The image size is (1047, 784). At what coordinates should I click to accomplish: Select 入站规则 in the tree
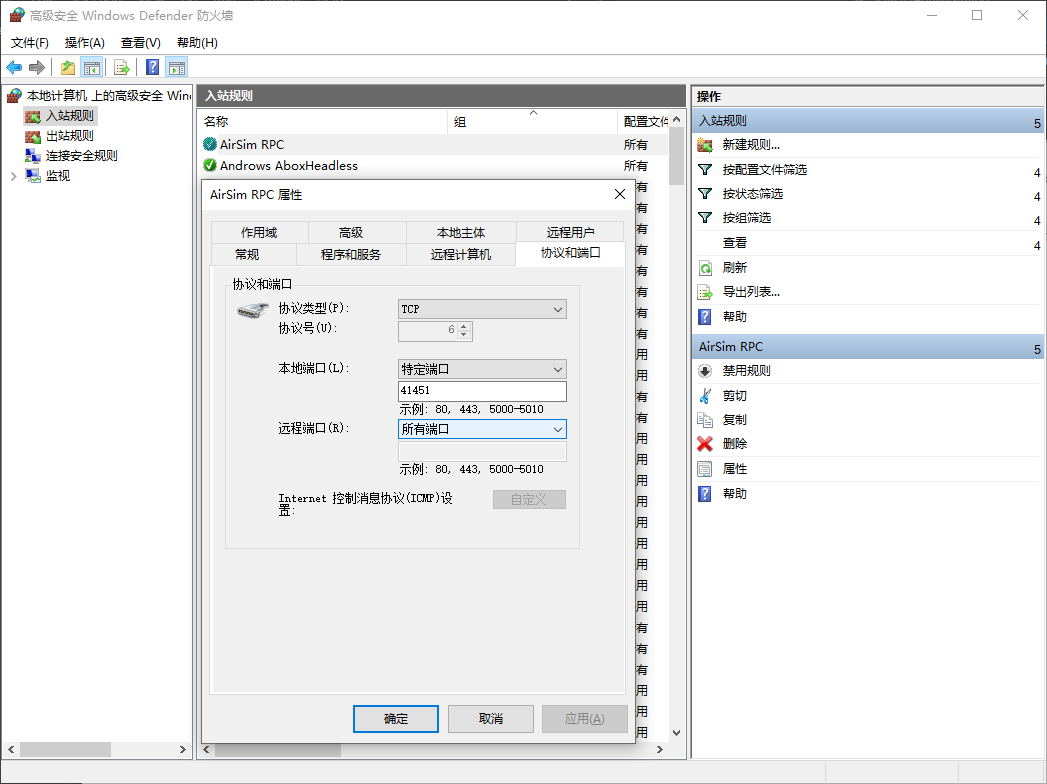(69, 116)
